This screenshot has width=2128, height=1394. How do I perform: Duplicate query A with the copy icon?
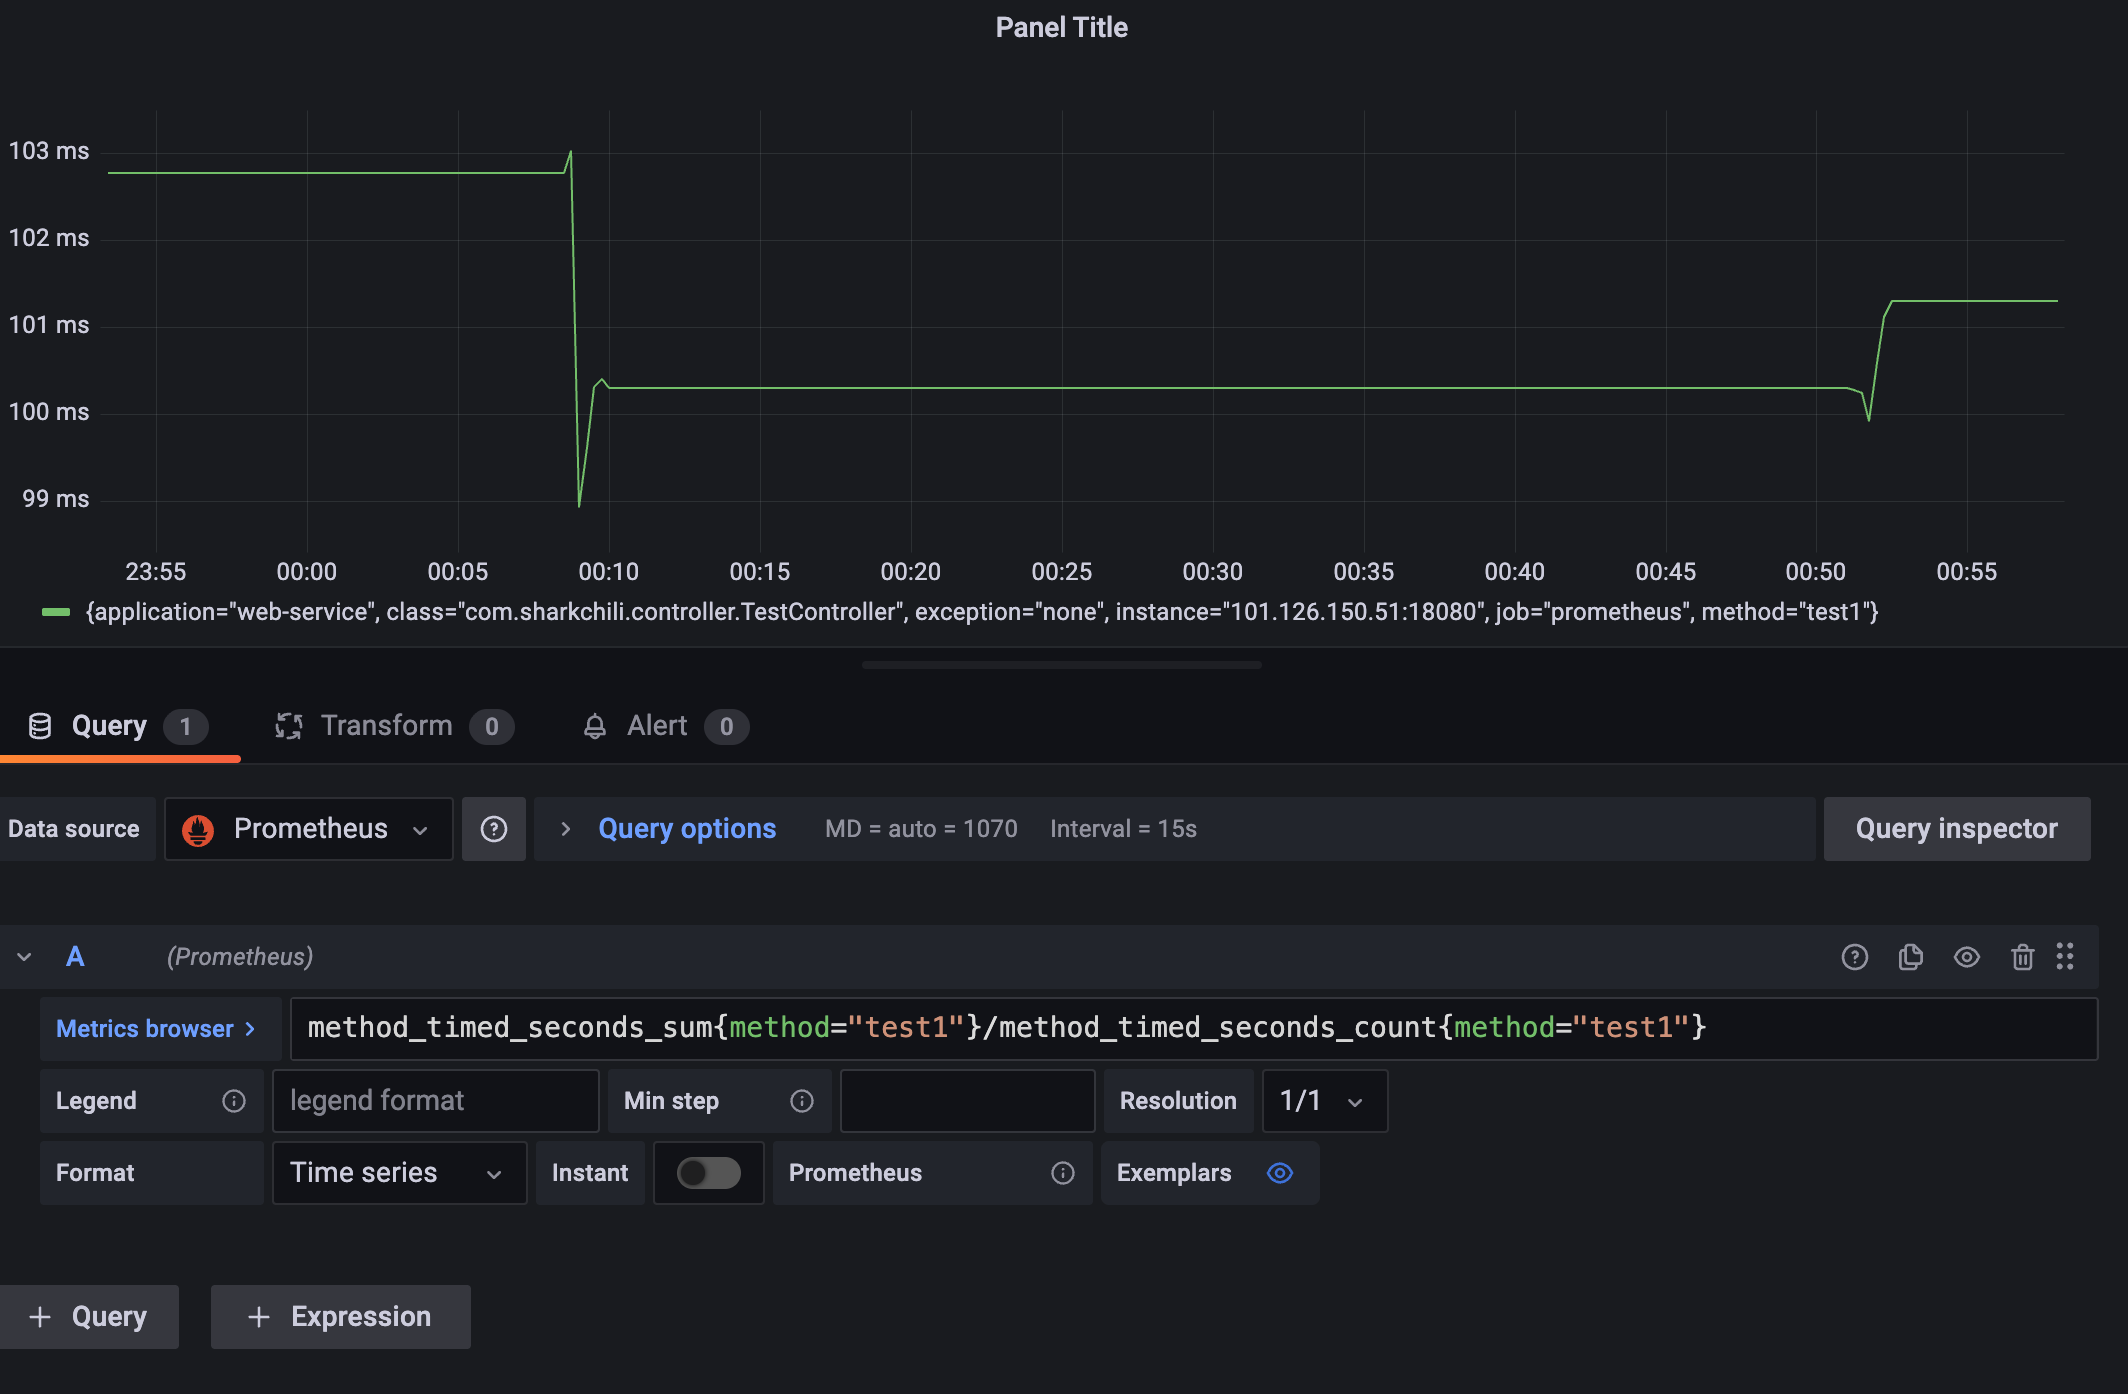(x=1910, y=957)
